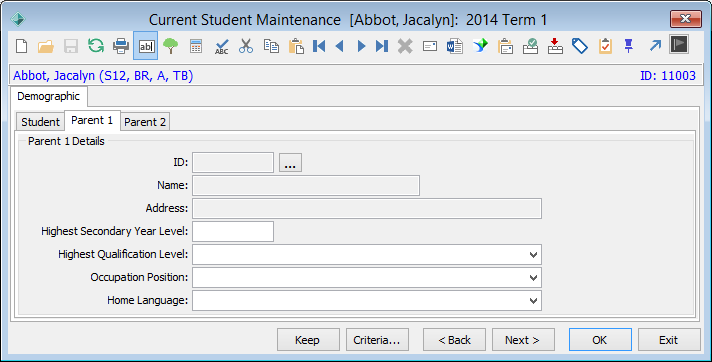
Task: Click the 'Abbot, Jacalyn (S12, BR, A, TB)' header text
Action: pyautogui.click(x=103, y=75)
